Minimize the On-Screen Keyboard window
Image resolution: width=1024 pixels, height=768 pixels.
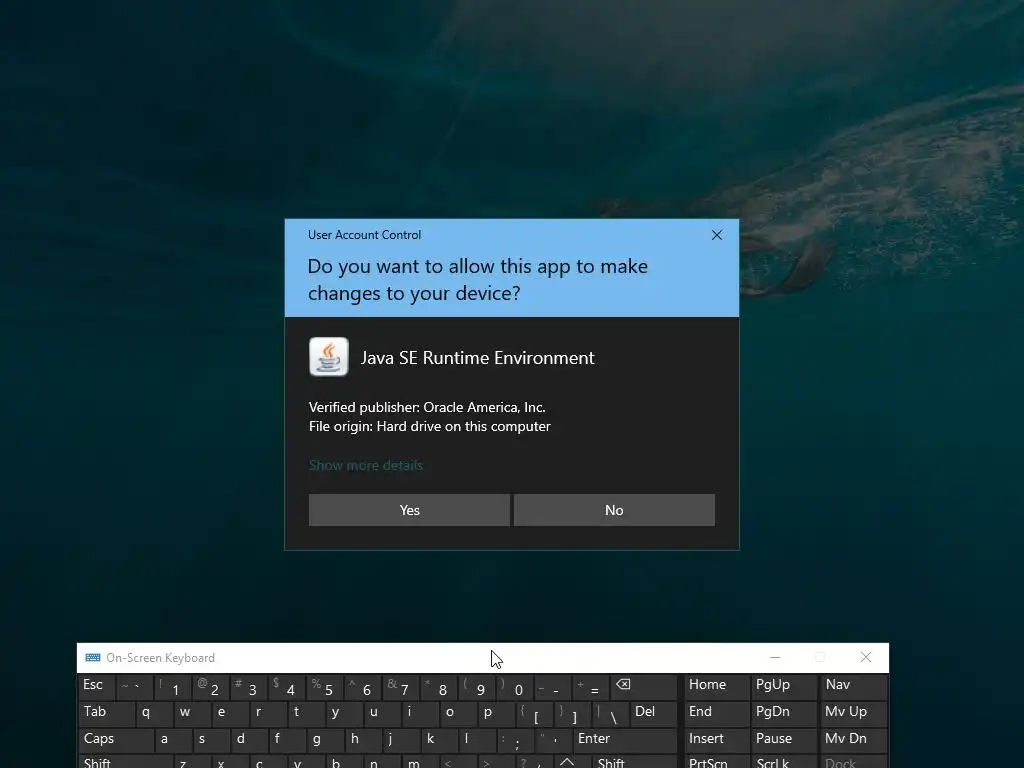click(x=775, y=657)
